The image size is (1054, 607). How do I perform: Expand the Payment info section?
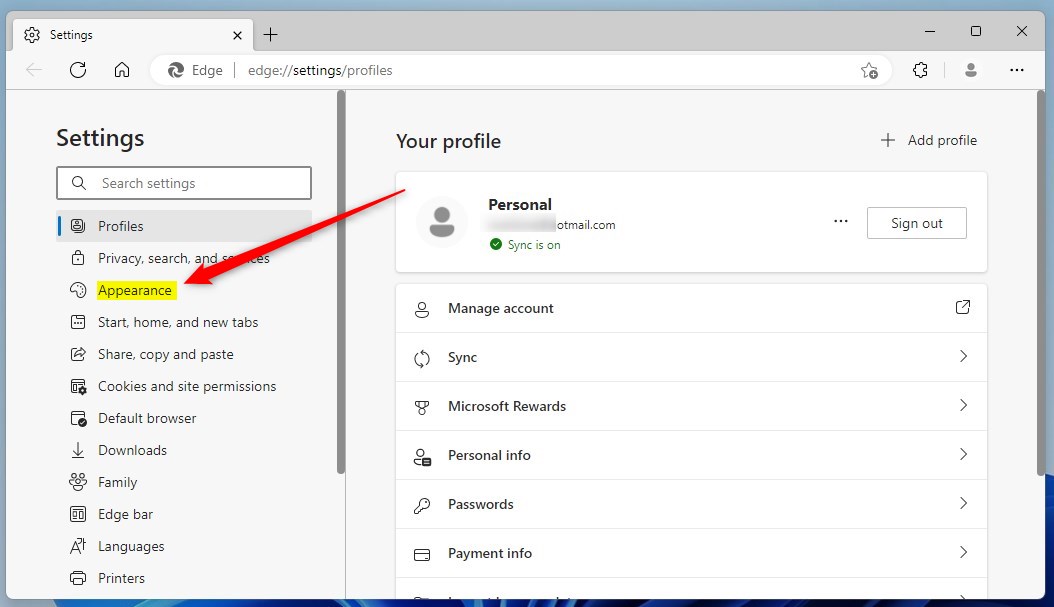coord(963,553)
